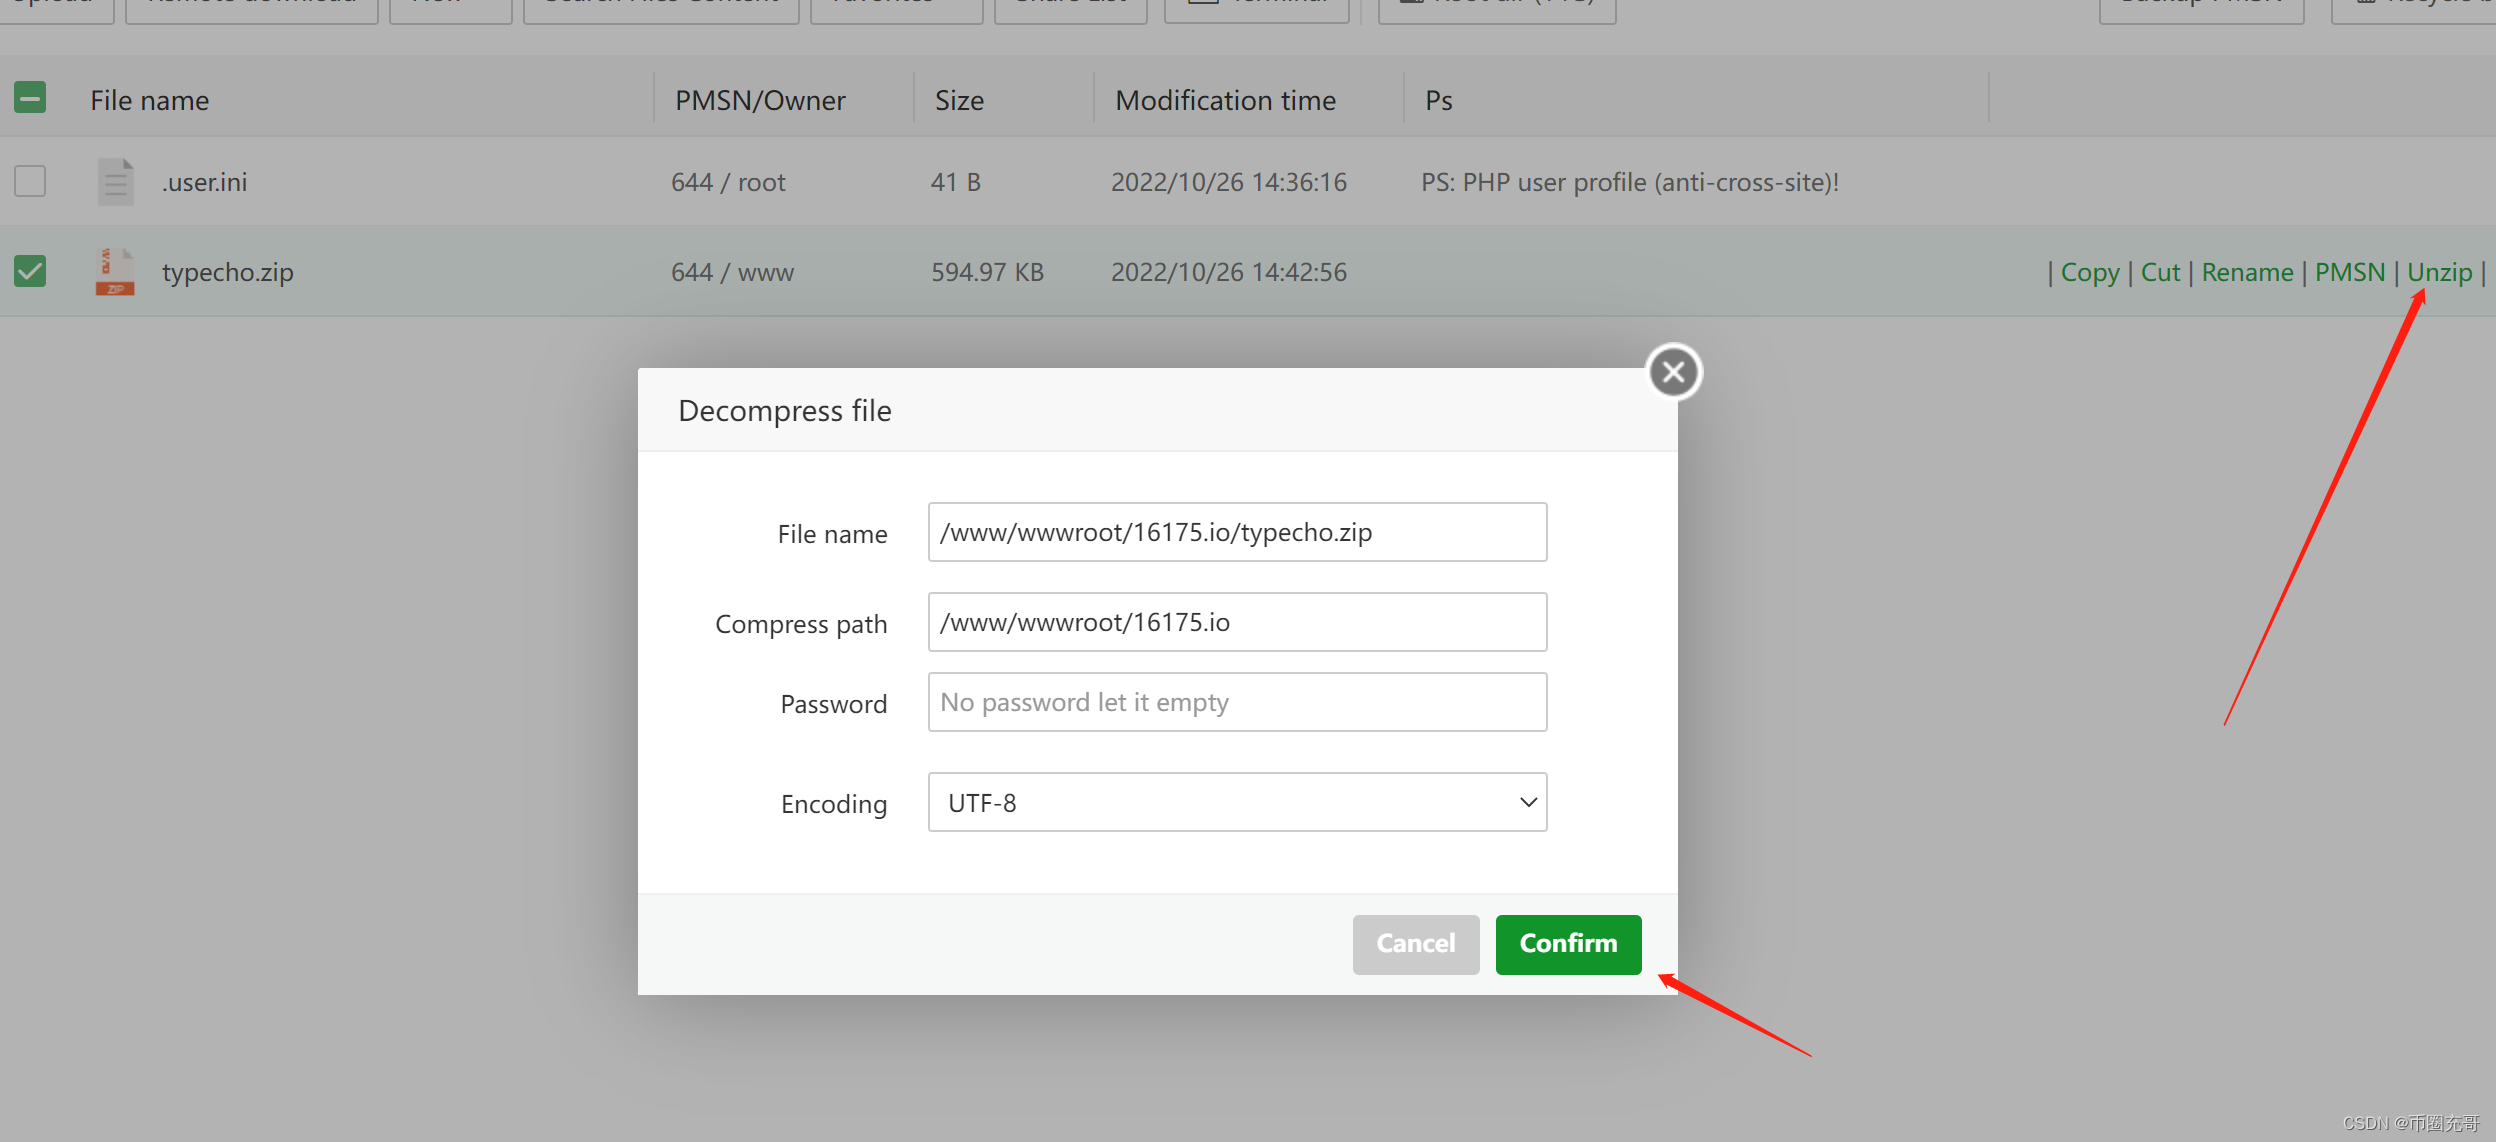
Task: Sort by Size column header
Action: pos(959,100)
